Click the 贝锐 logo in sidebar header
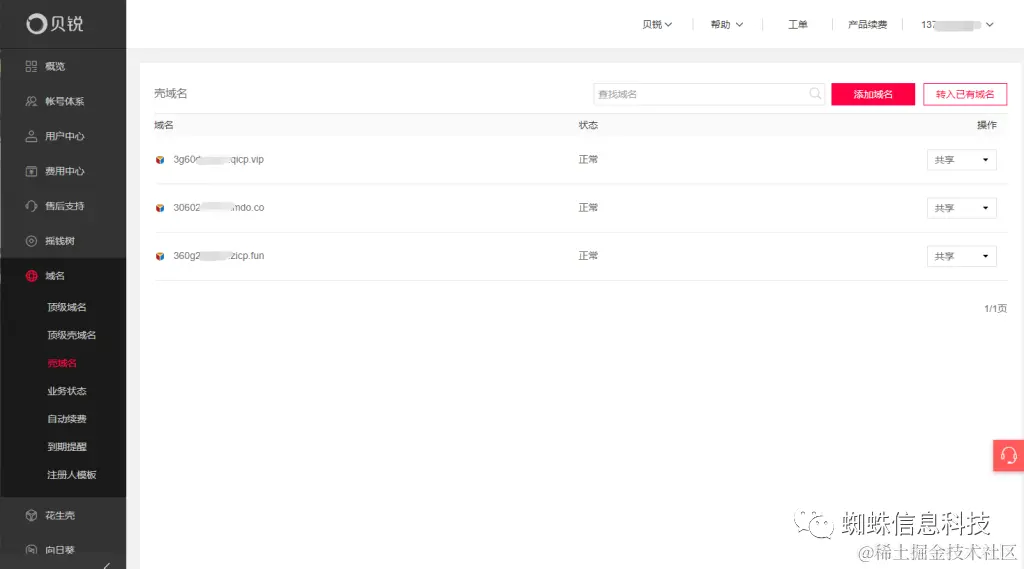This screenshot has width=1024, height=569. point(55,24)
